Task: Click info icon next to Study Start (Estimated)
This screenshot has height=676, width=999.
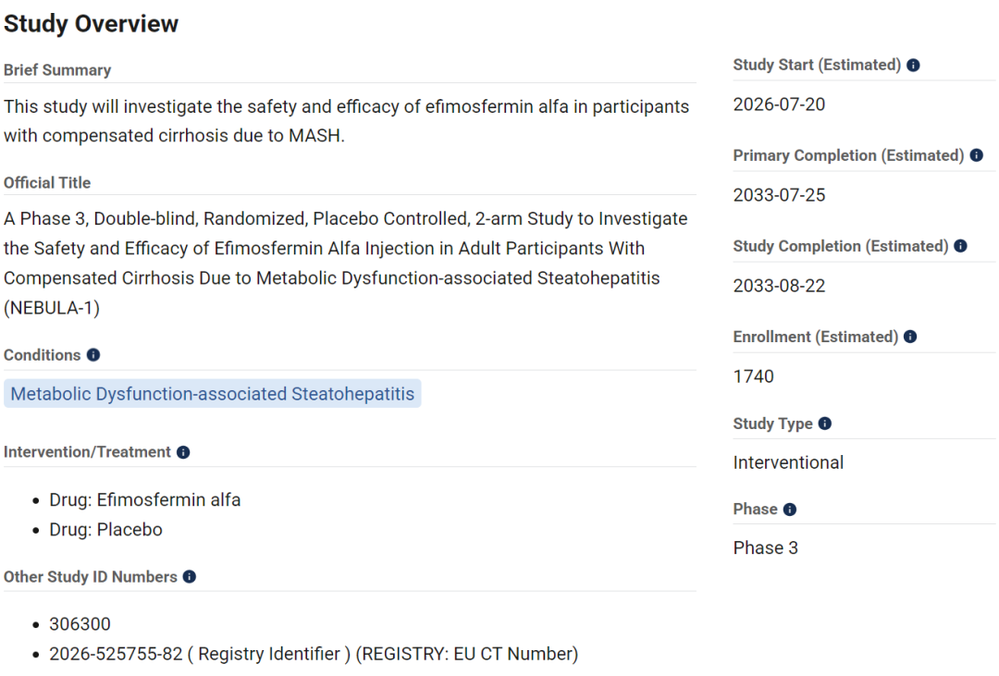Action: coord(913,65)
